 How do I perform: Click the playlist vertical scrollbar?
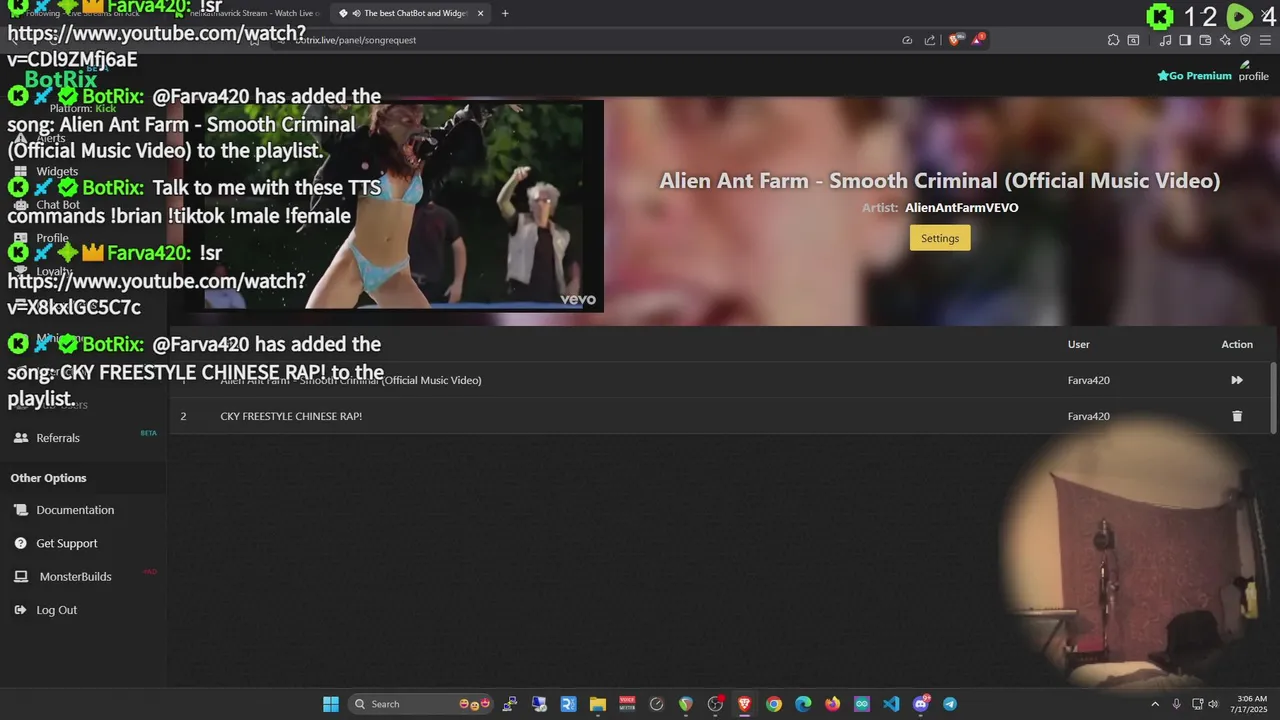point(1273,398)
